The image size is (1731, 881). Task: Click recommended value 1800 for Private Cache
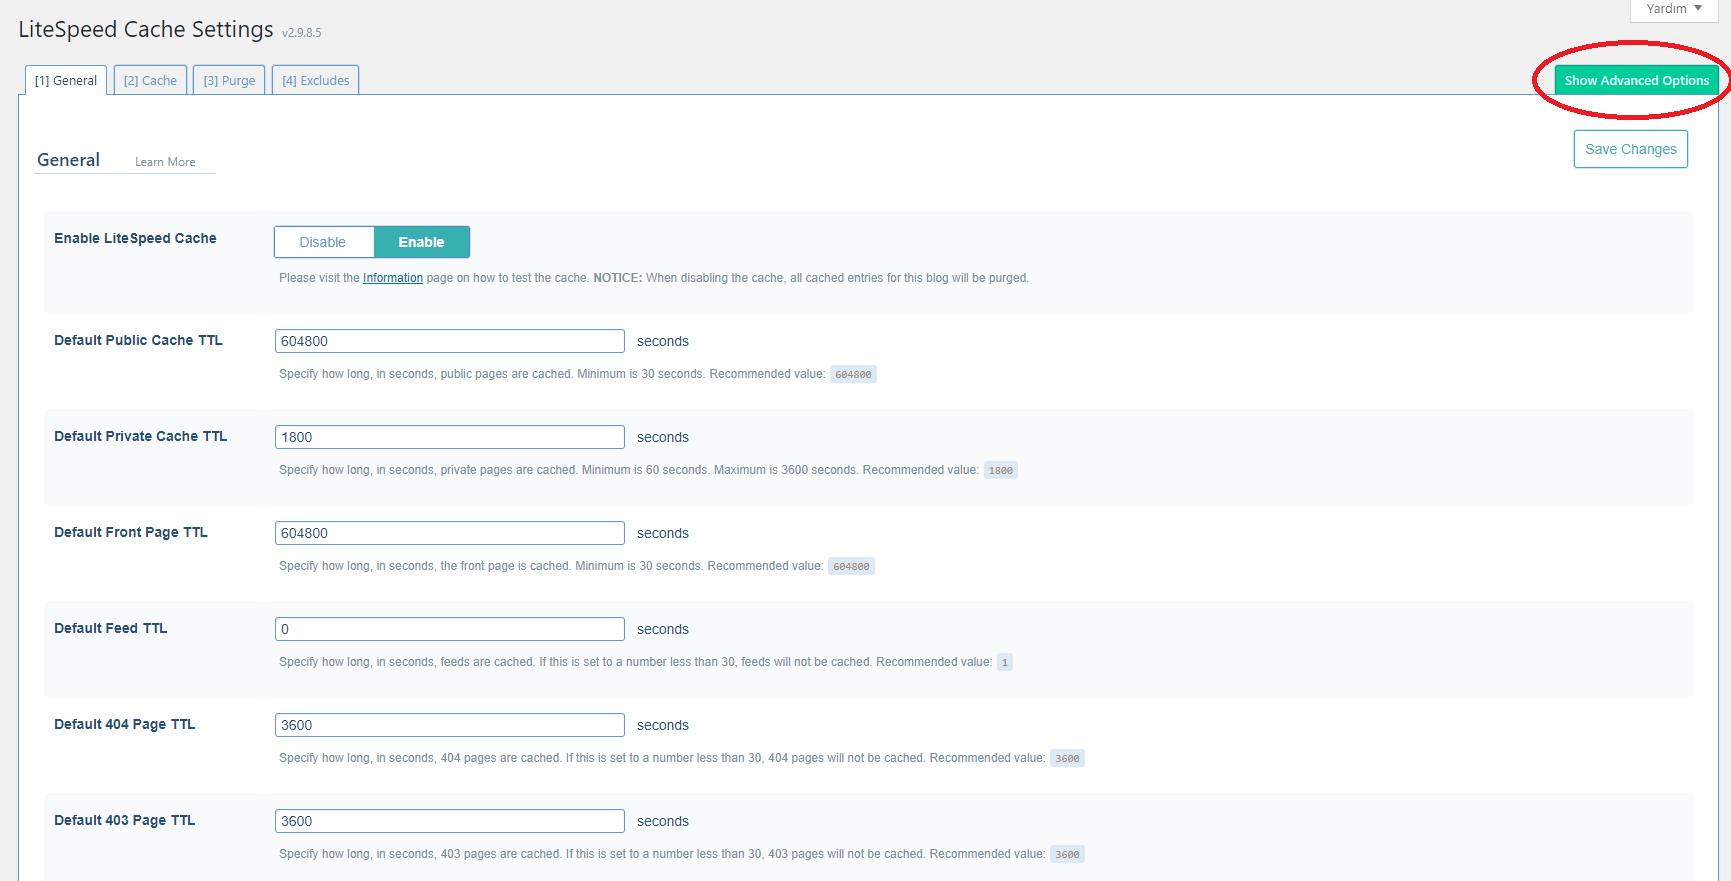tap(1001, 470)
